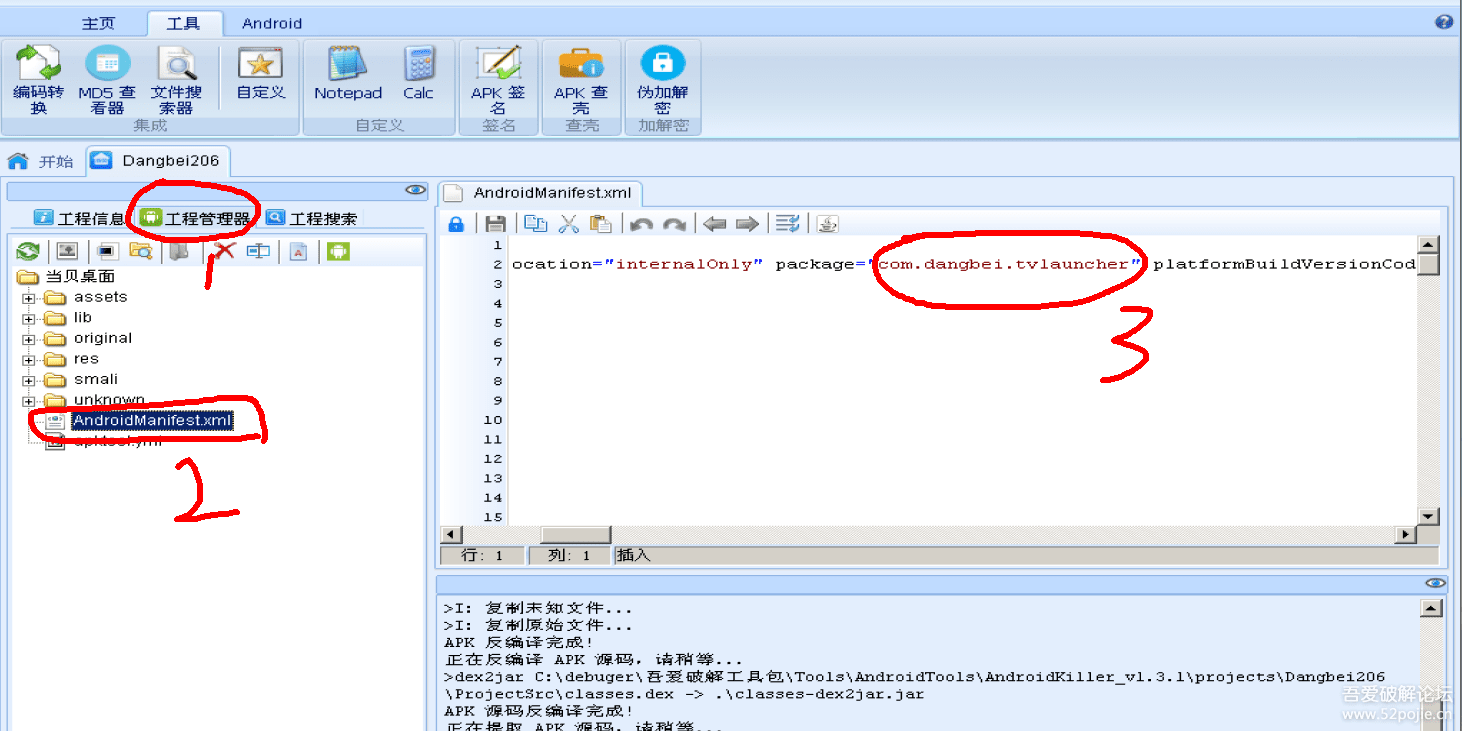1462x731 pixels.
Task: Open the 工程信息 panel tab
Action: [x=80, y=218]
